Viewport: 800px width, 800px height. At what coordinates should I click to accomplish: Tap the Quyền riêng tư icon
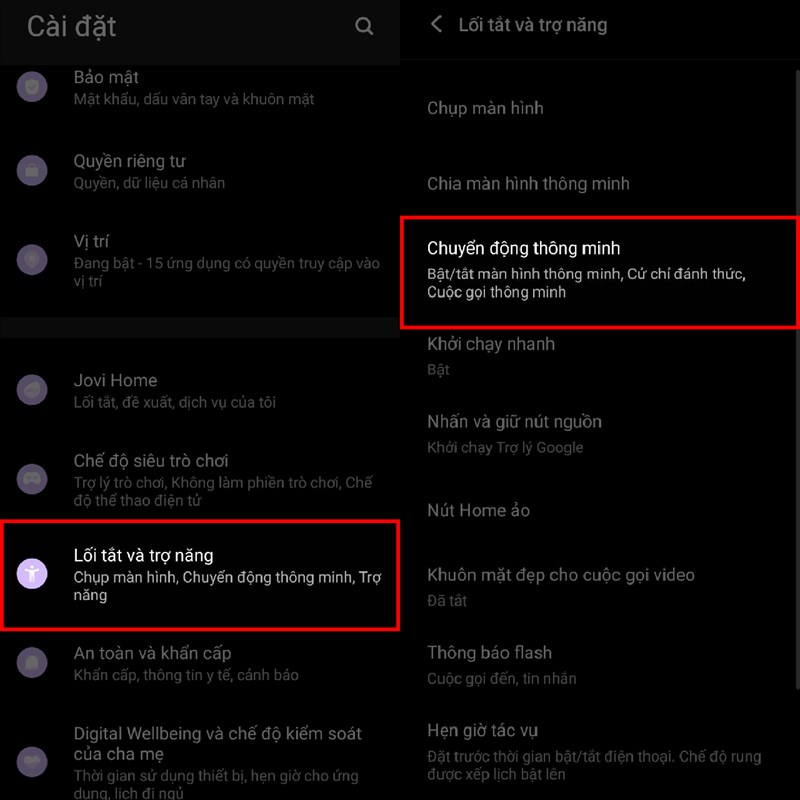32,170
